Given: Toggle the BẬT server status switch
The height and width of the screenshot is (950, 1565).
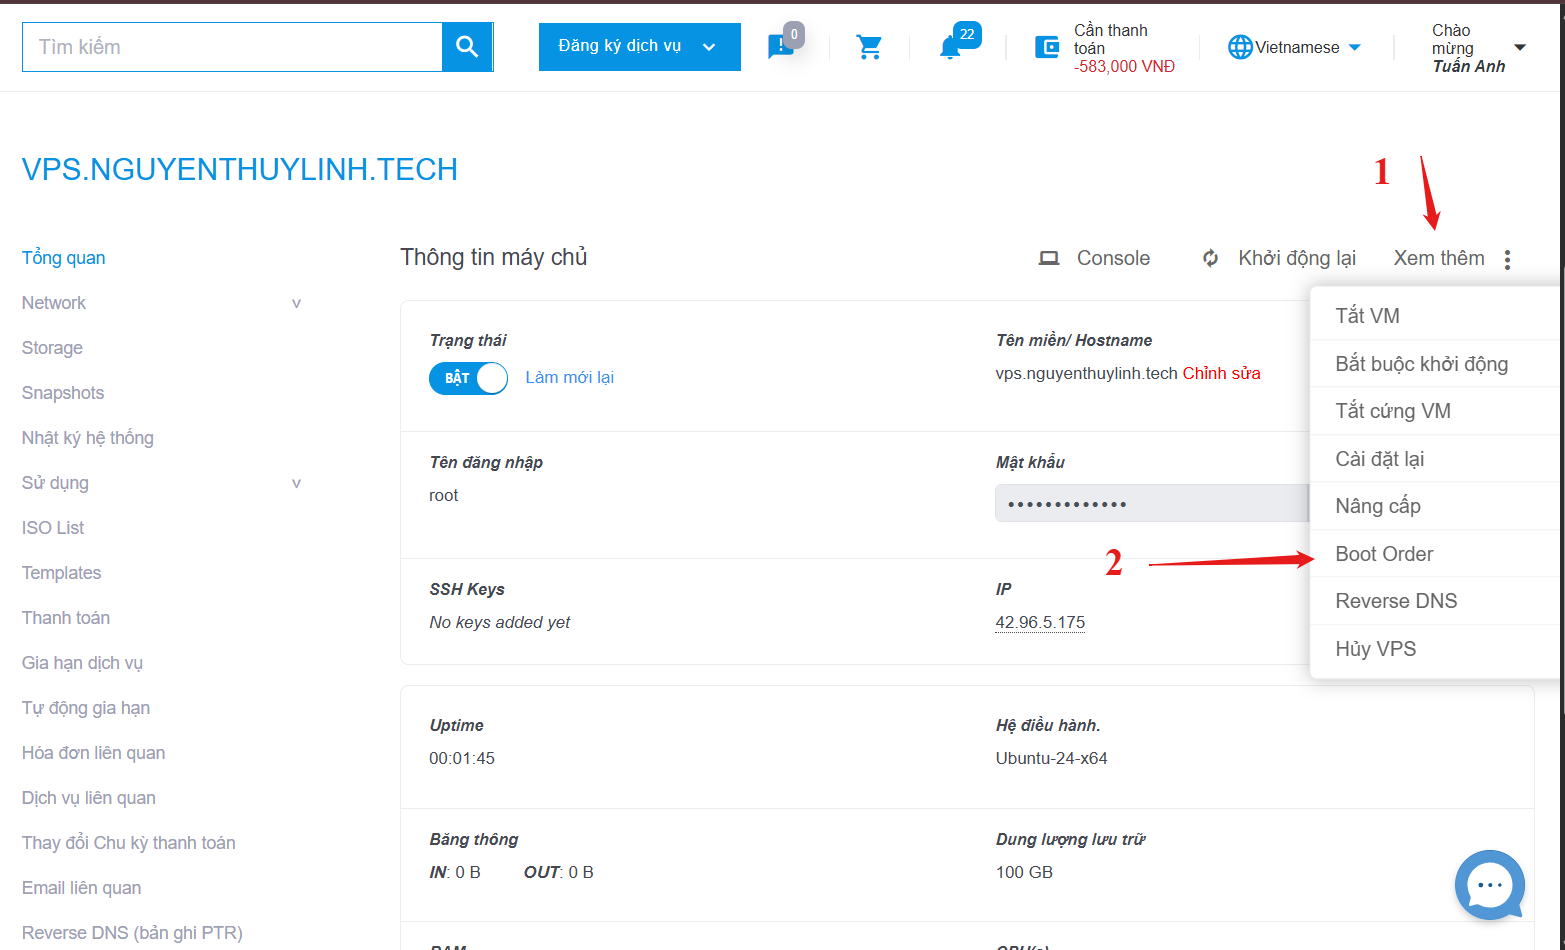Looking at the screenshot, I should click(x=469, y=378).
